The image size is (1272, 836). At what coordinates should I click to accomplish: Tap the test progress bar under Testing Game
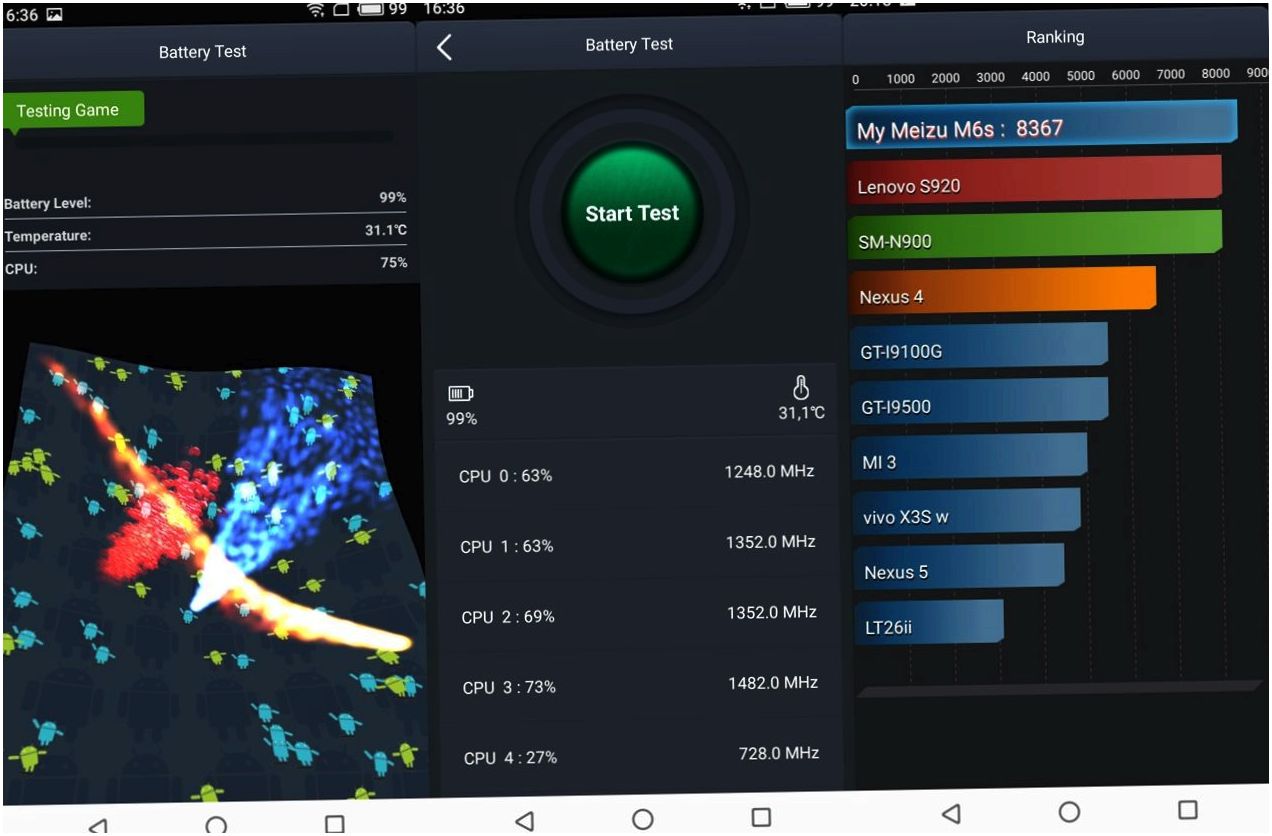tap(203, 139)
